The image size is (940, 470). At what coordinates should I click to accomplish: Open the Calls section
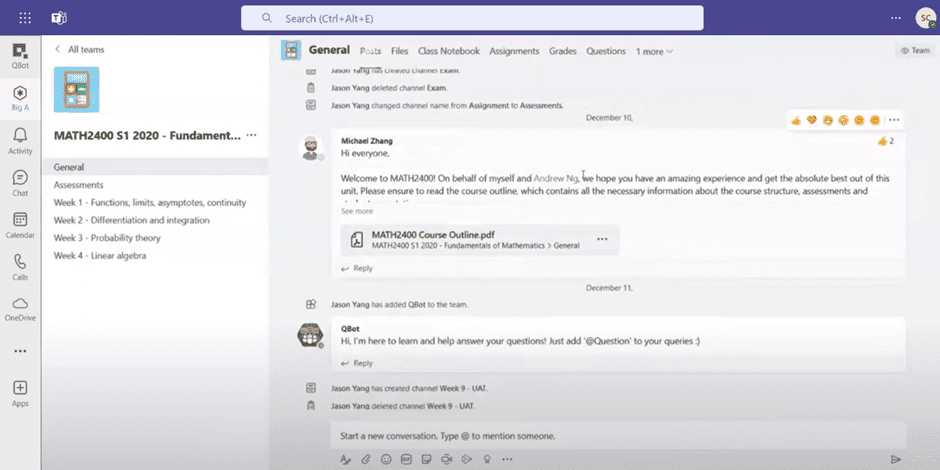20,267
